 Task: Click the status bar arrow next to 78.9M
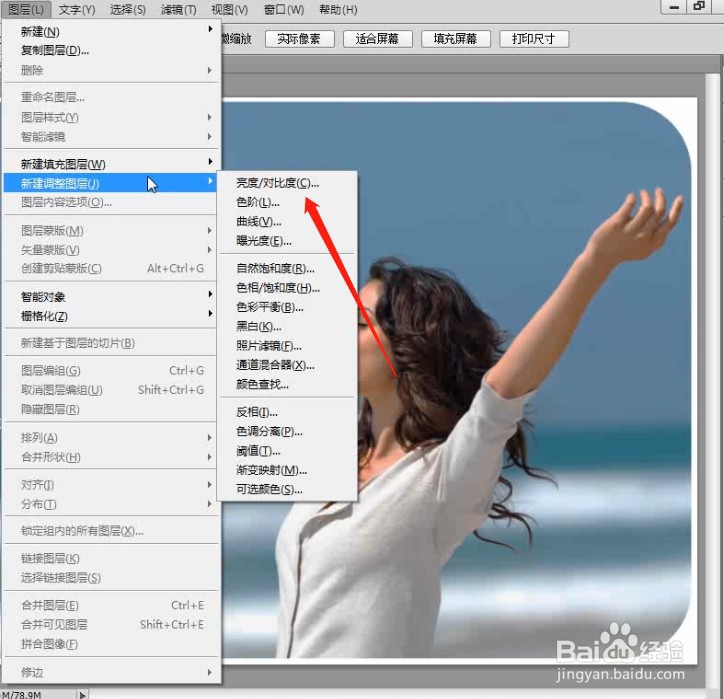(82, 694)
